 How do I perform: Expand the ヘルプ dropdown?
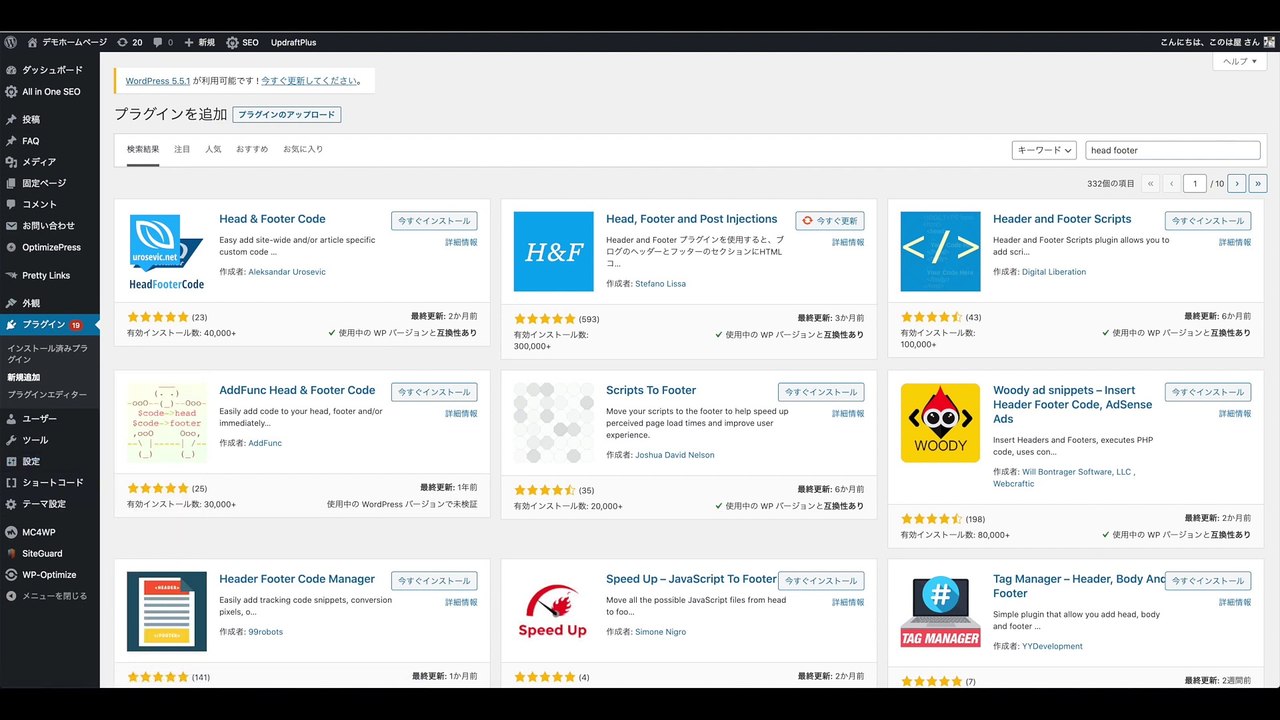(x=1240, y=61)
